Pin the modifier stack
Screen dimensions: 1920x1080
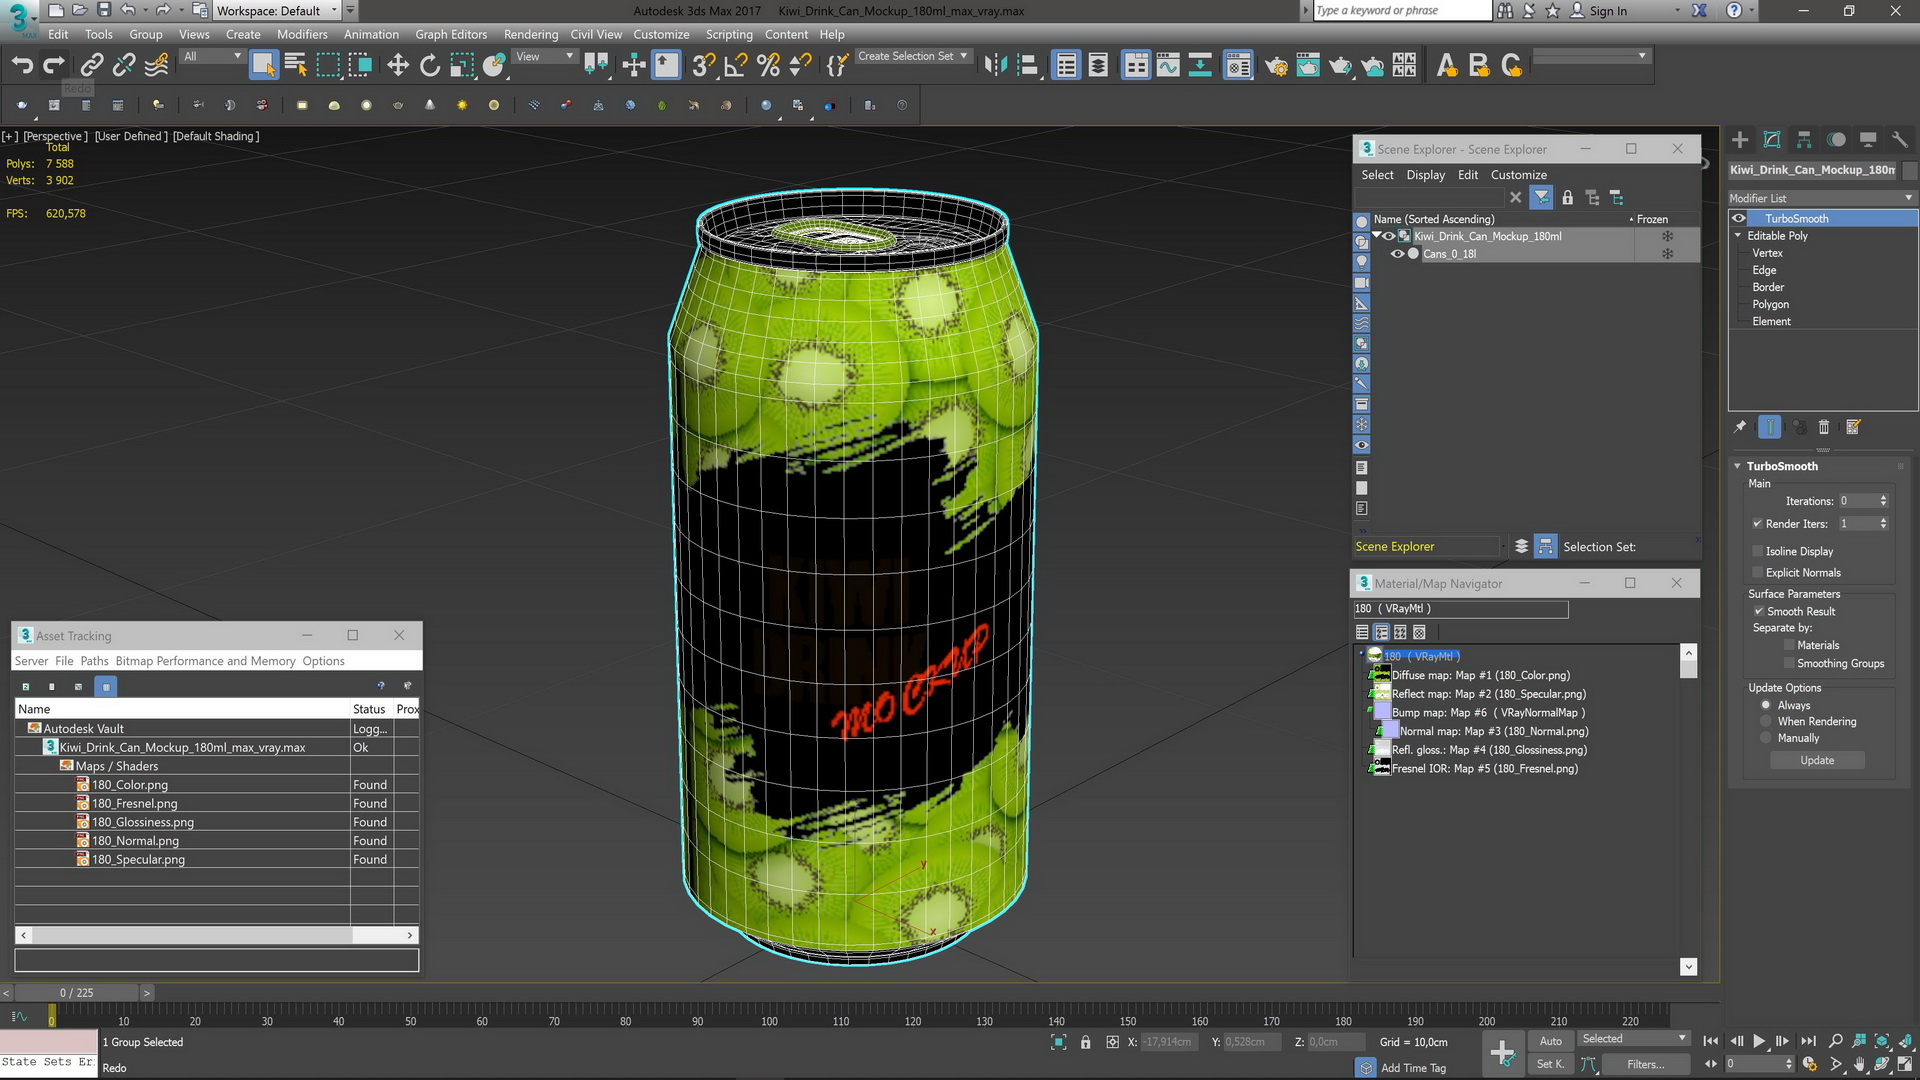point(1740,427)
